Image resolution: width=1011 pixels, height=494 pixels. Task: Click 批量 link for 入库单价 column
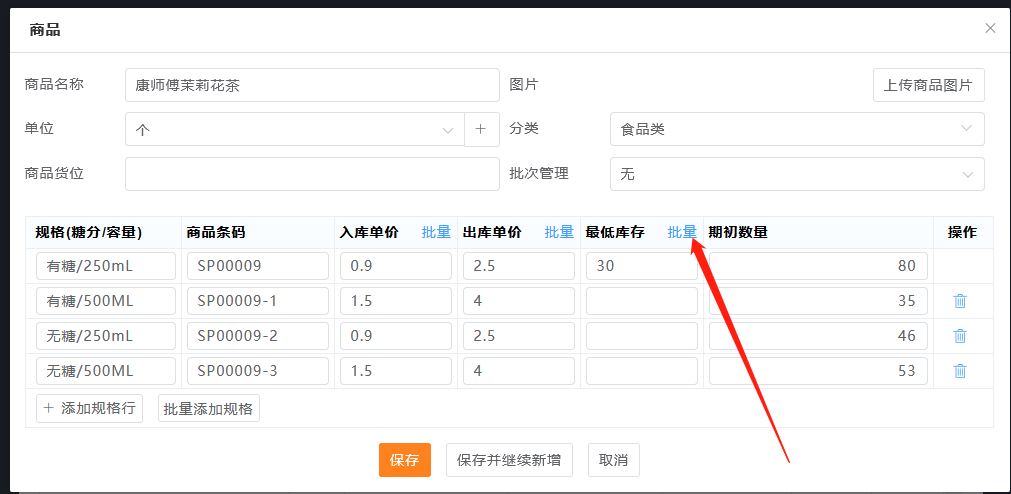436,232
